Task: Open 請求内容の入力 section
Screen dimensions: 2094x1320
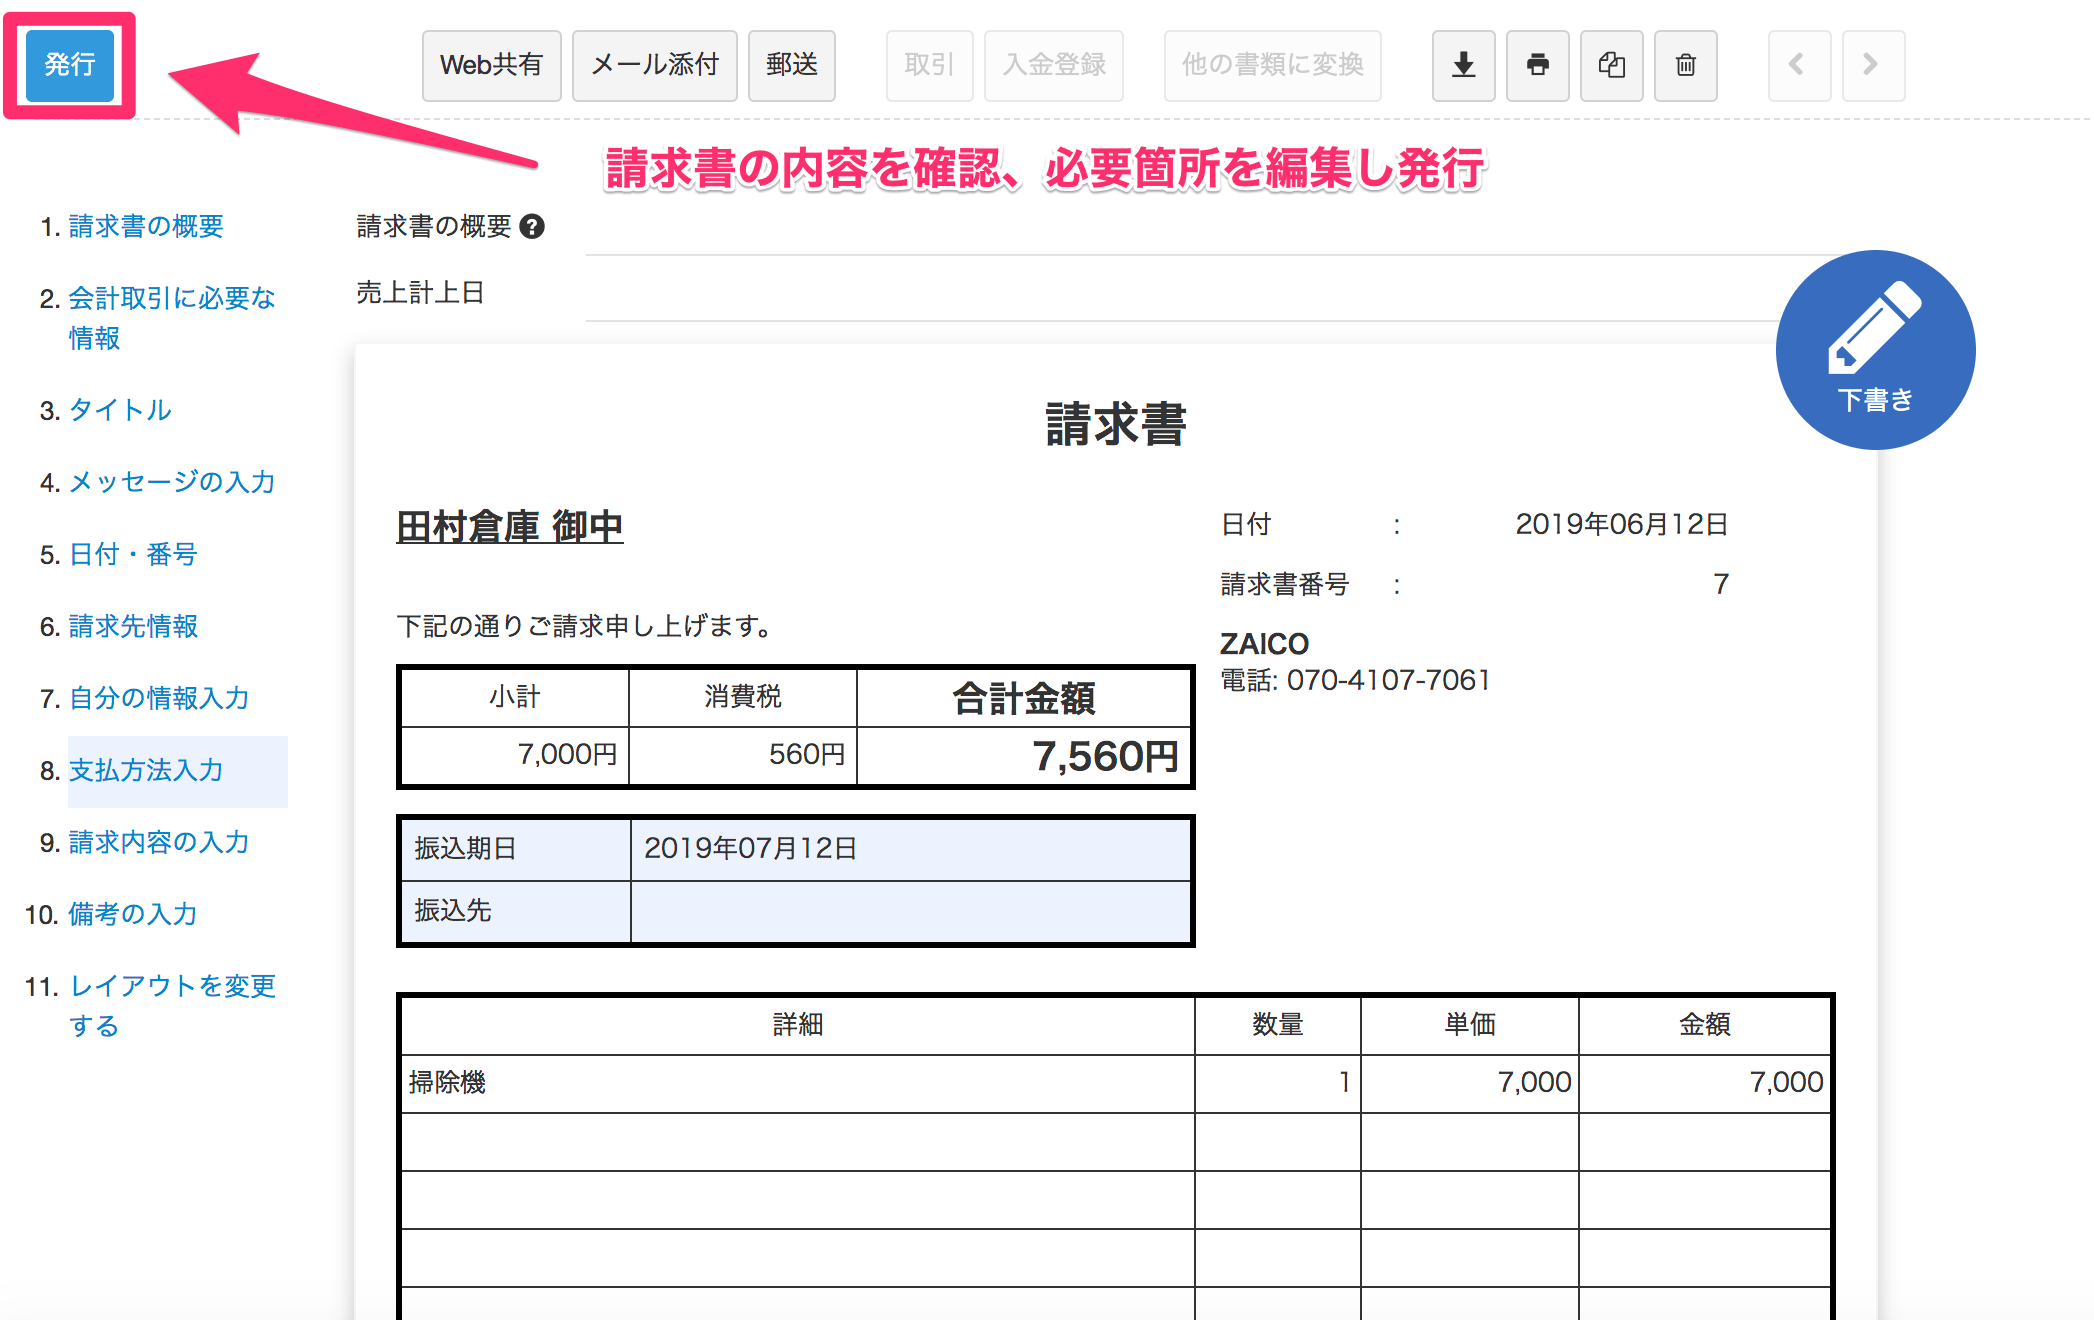Action: 159,842
